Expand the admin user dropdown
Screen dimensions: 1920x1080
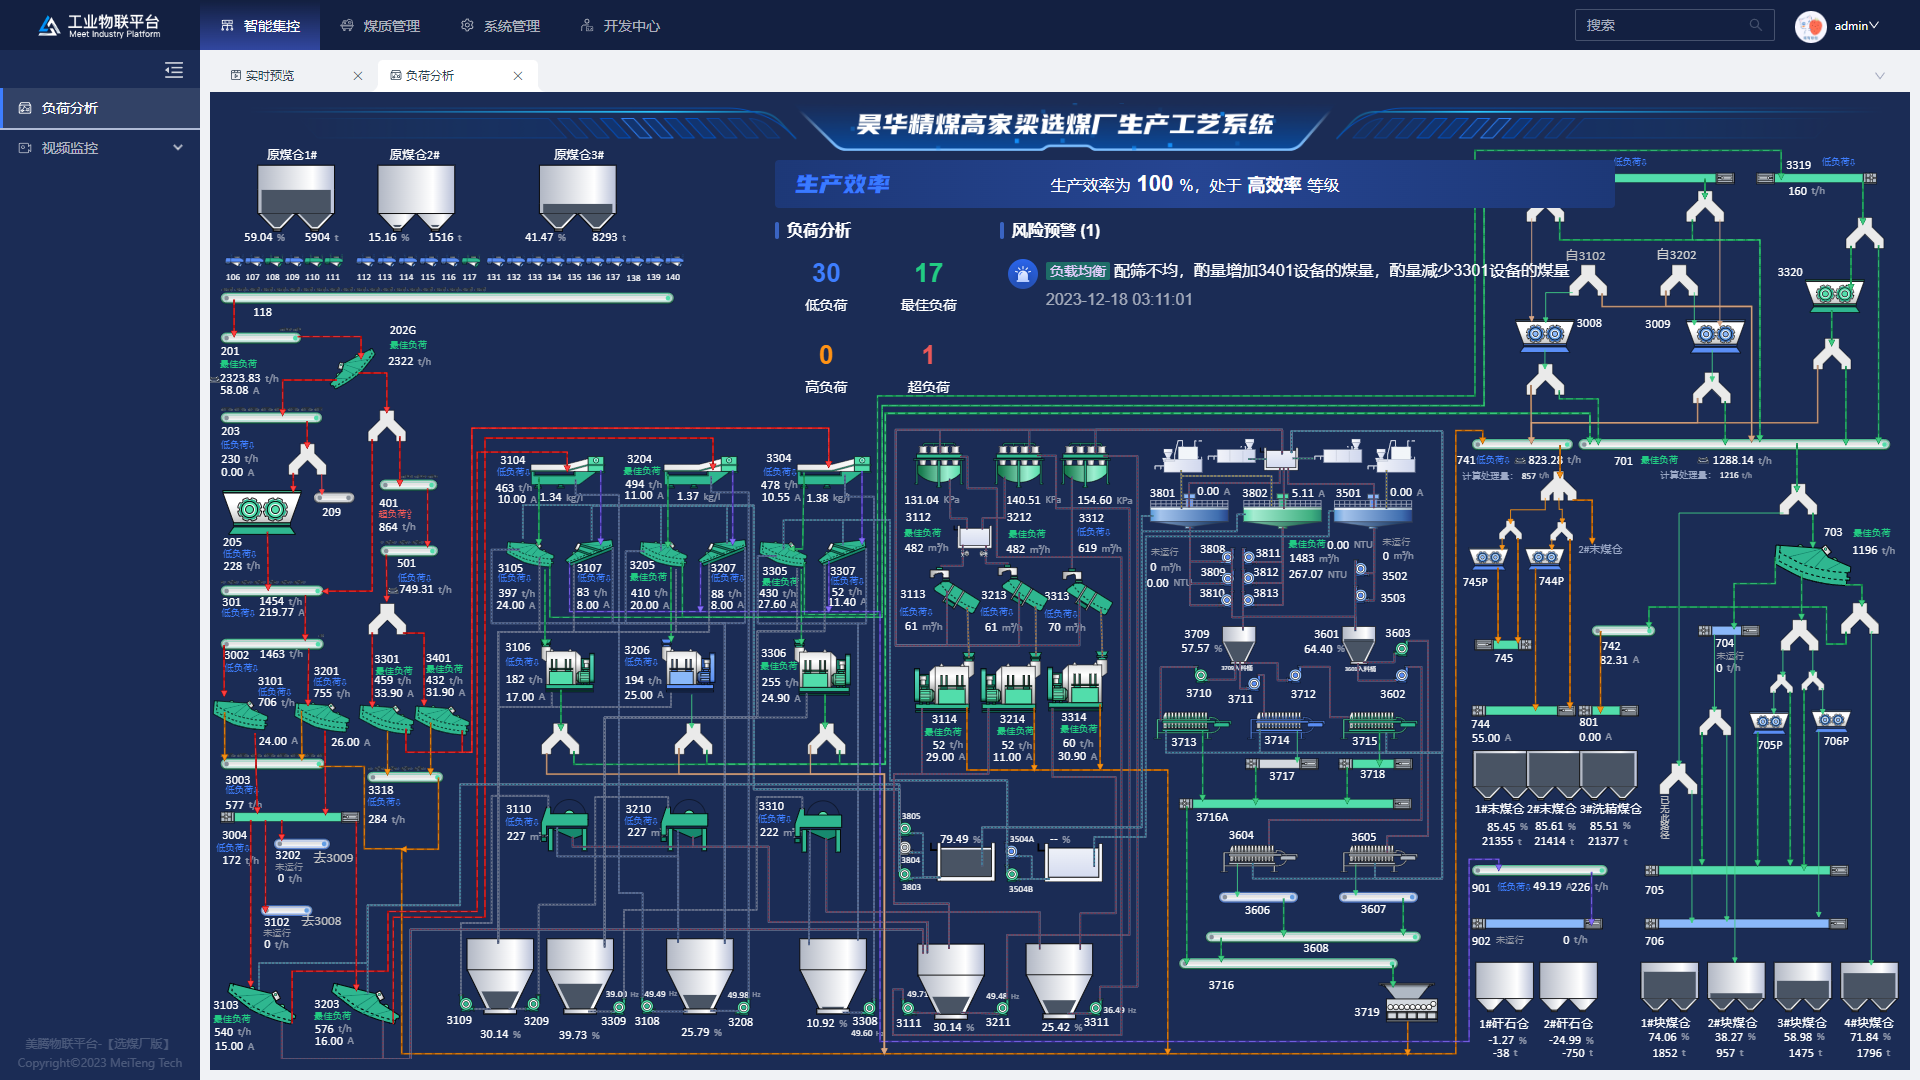pyautogui.click(x=1857, y=25)
